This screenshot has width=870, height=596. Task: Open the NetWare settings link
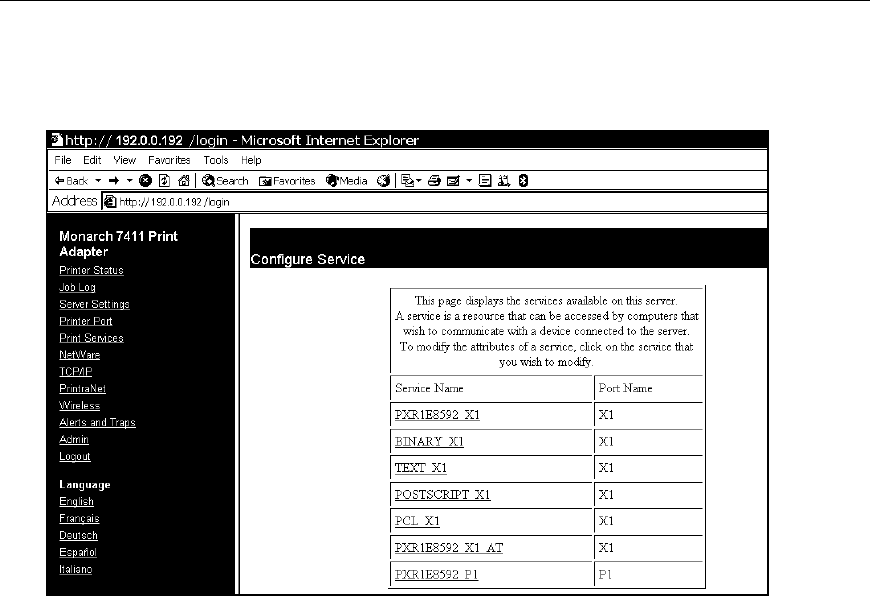pyautogui.click(x=79, y=355)
